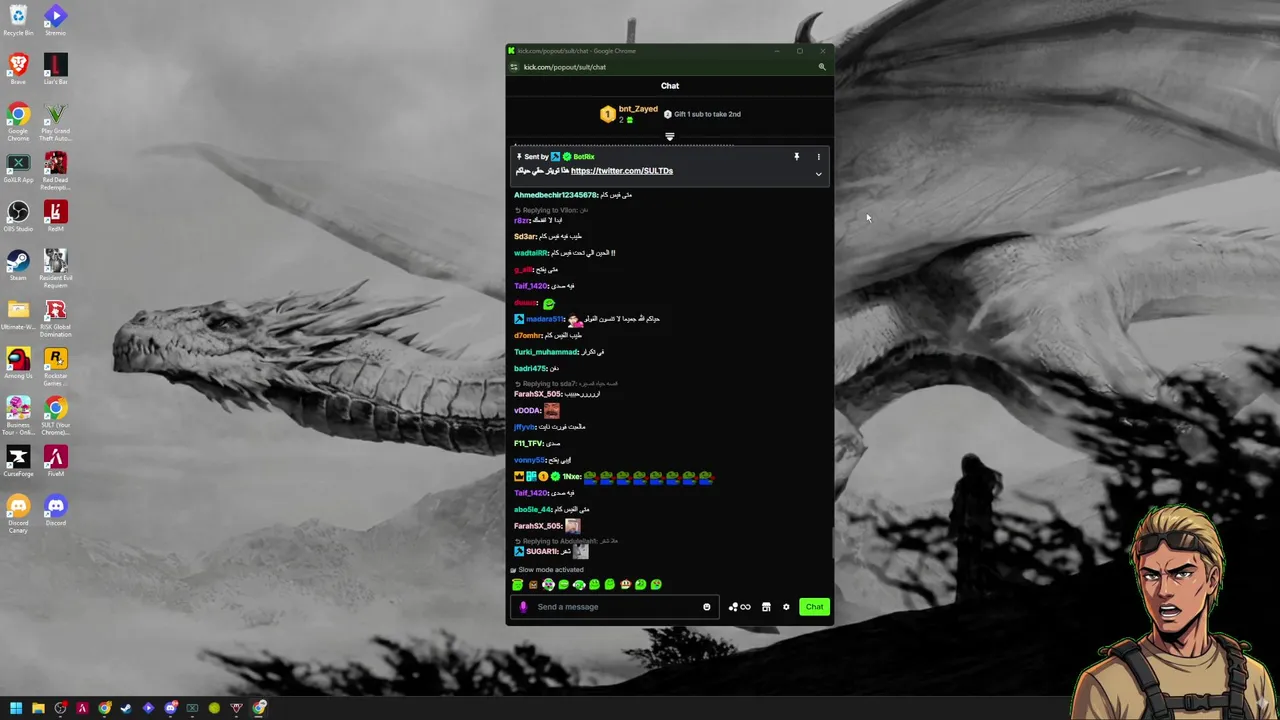Open Resident Evil Requiem desktop shortcut
This screenshot has width=1280, height=720.
click(x=55, y=269)
